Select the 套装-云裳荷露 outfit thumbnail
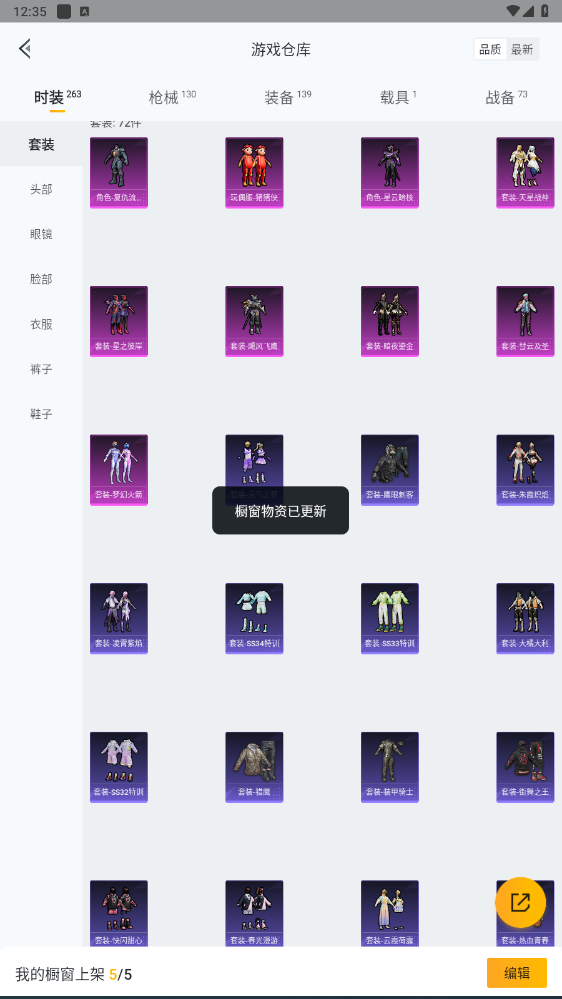The width and height of the screenshot is (562, 999). [390, 914]
